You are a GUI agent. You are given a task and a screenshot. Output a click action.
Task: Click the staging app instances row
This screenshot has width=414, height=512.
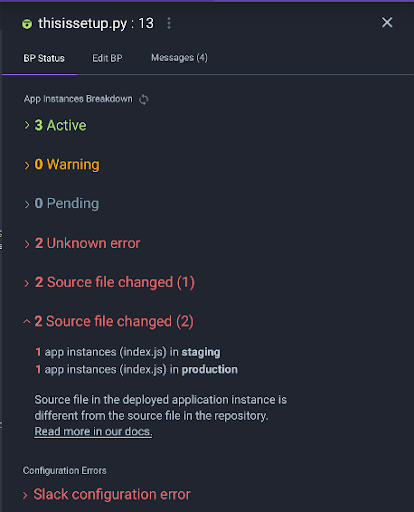(128, 352)
